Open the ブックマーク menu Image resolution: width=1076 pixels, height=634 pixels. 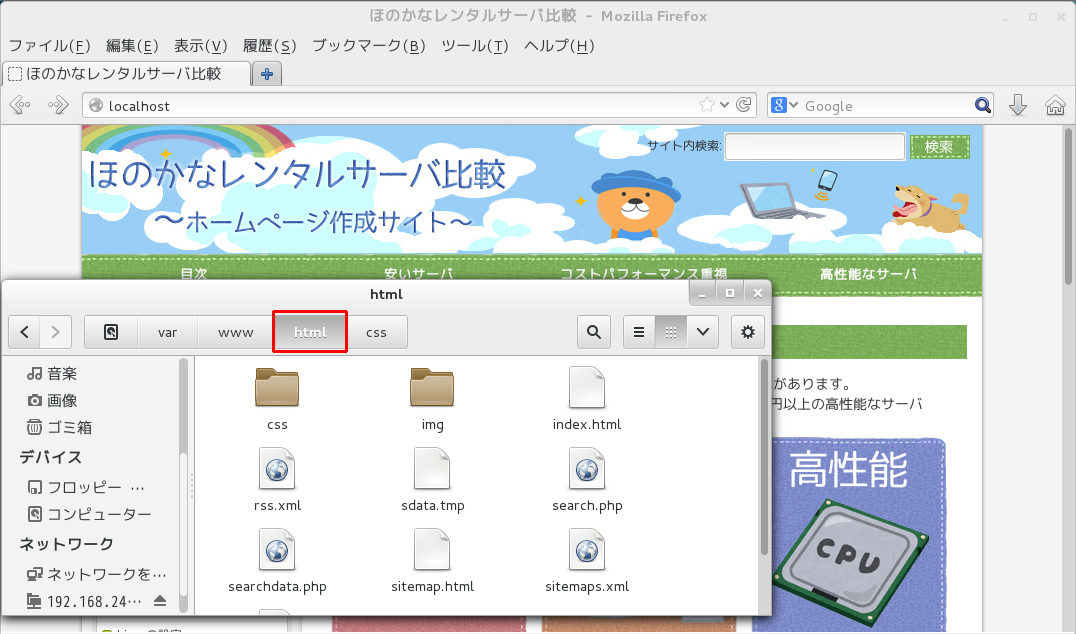[368, 46]
